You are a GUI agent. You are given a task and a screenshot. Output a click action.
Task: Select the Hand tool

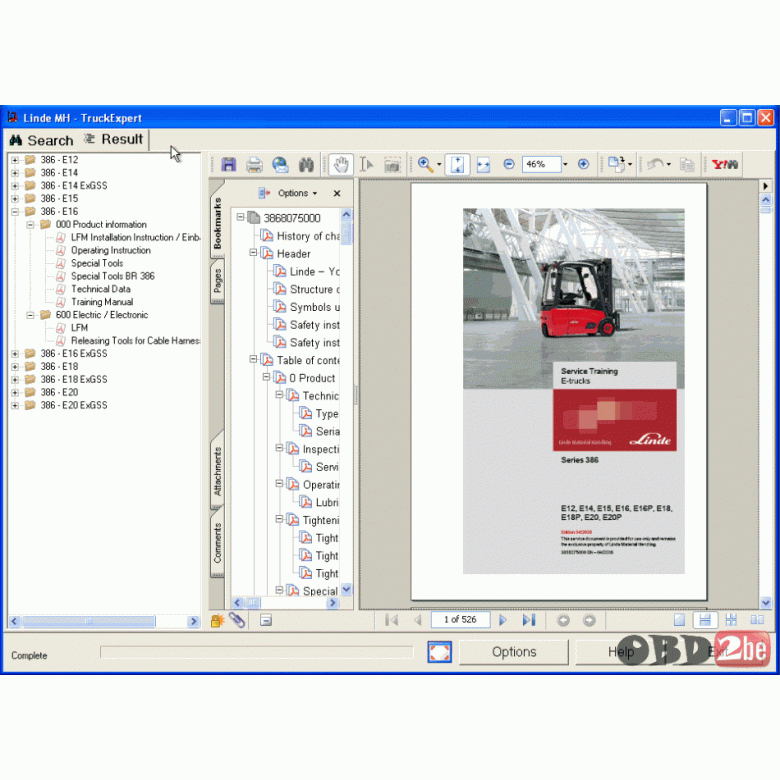click(x=341, y=165)
